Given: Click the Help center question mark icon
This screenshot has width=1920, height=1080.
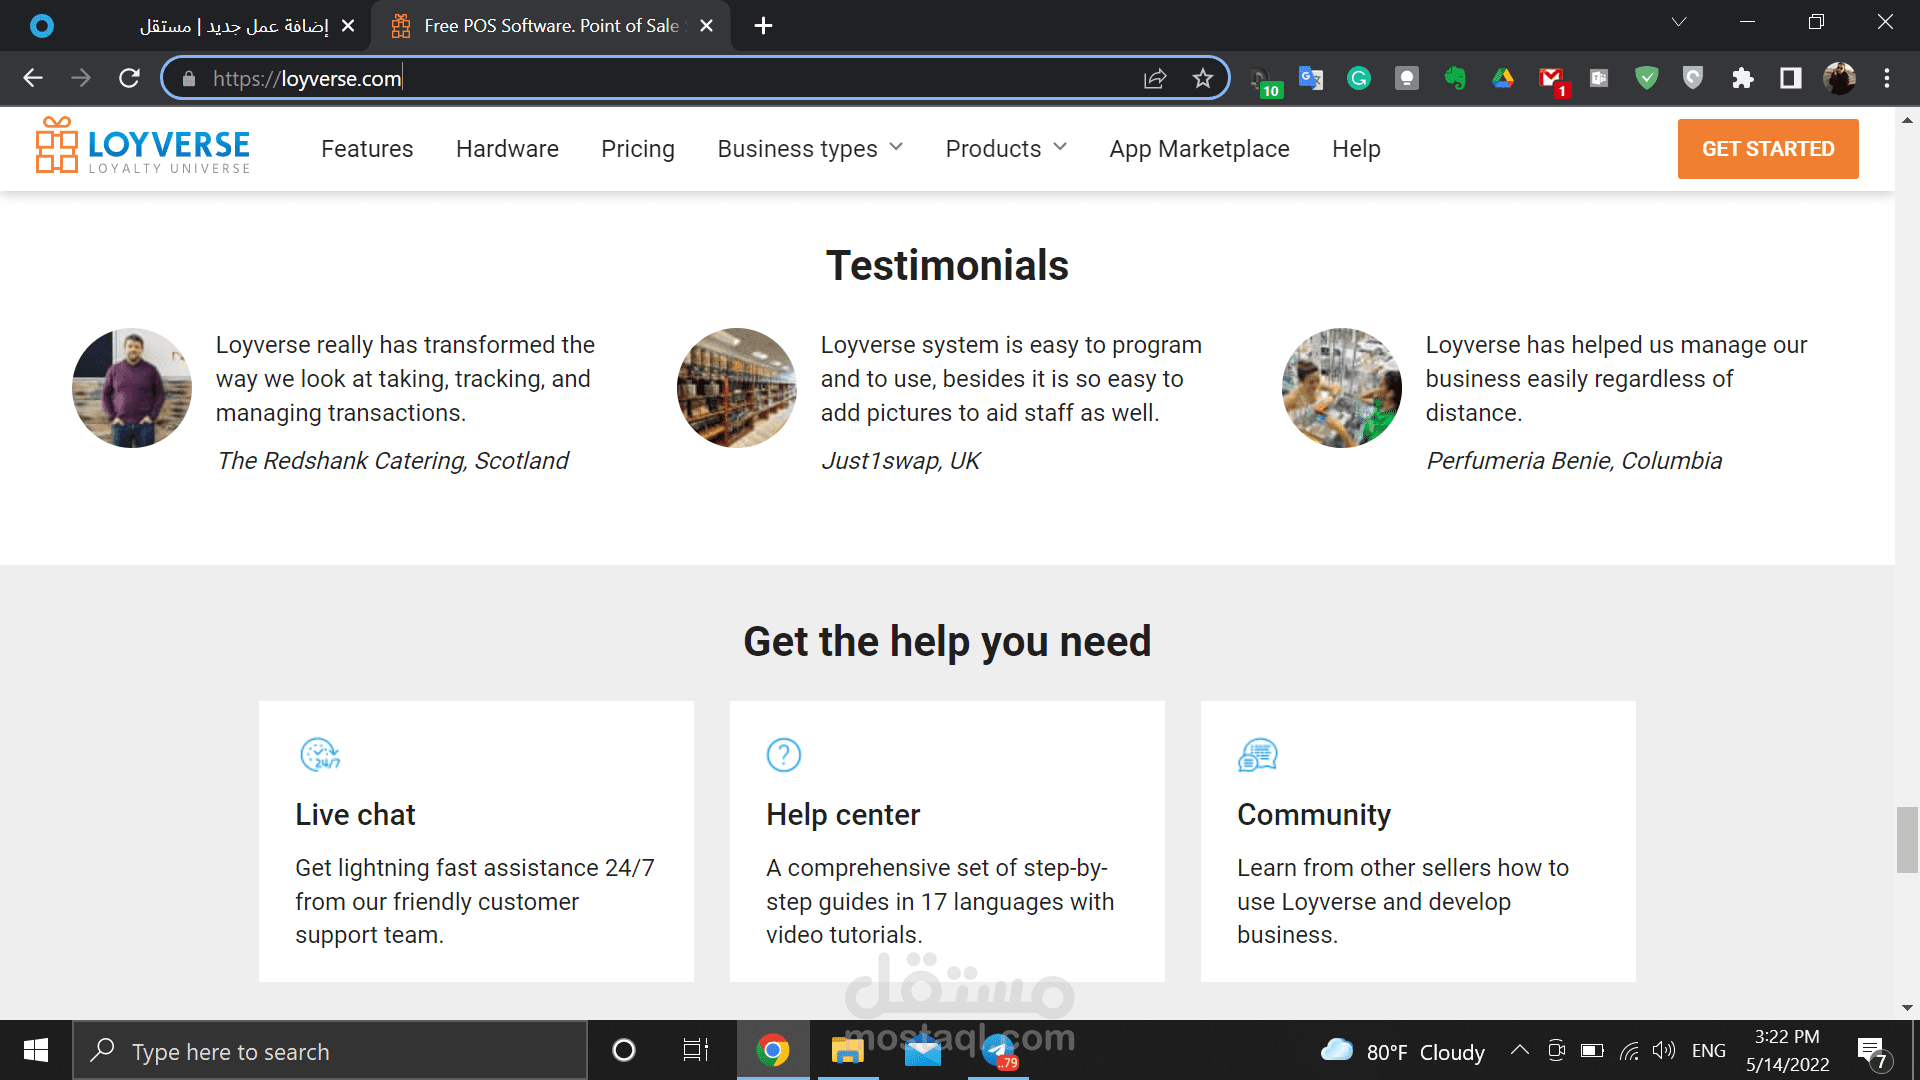Looking at the screenshot, I should click(x=783, y=755).
